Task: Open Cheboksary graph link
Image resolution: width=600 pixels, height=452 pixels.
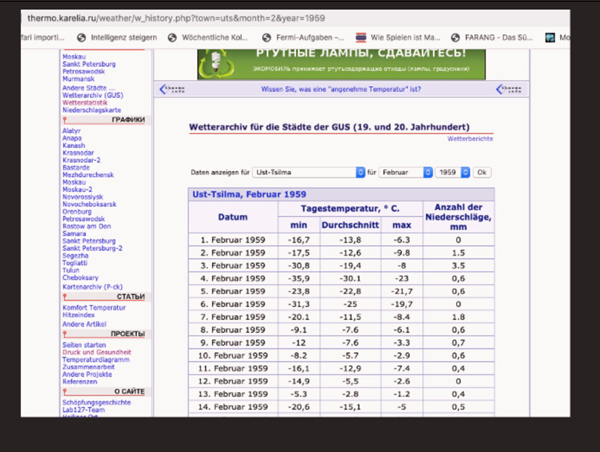Action: (80, 277)
